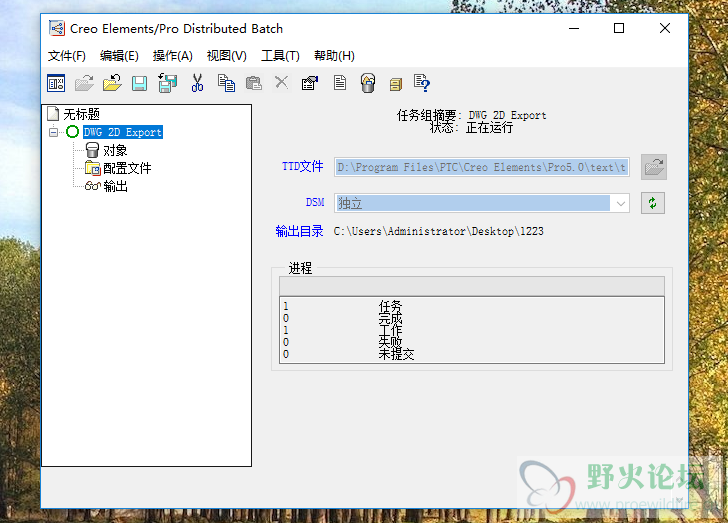Click the grayed open folder toolbar icon
Image resolution: width=728 pixels, height=523 pixels.
84,84
